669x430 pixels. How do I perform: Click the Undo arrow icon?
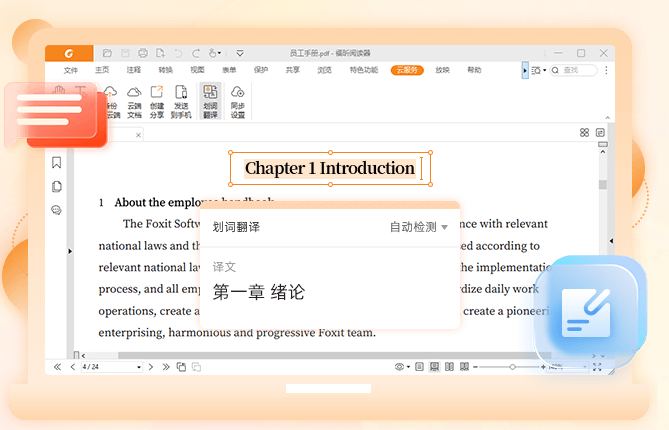(178, 53)
